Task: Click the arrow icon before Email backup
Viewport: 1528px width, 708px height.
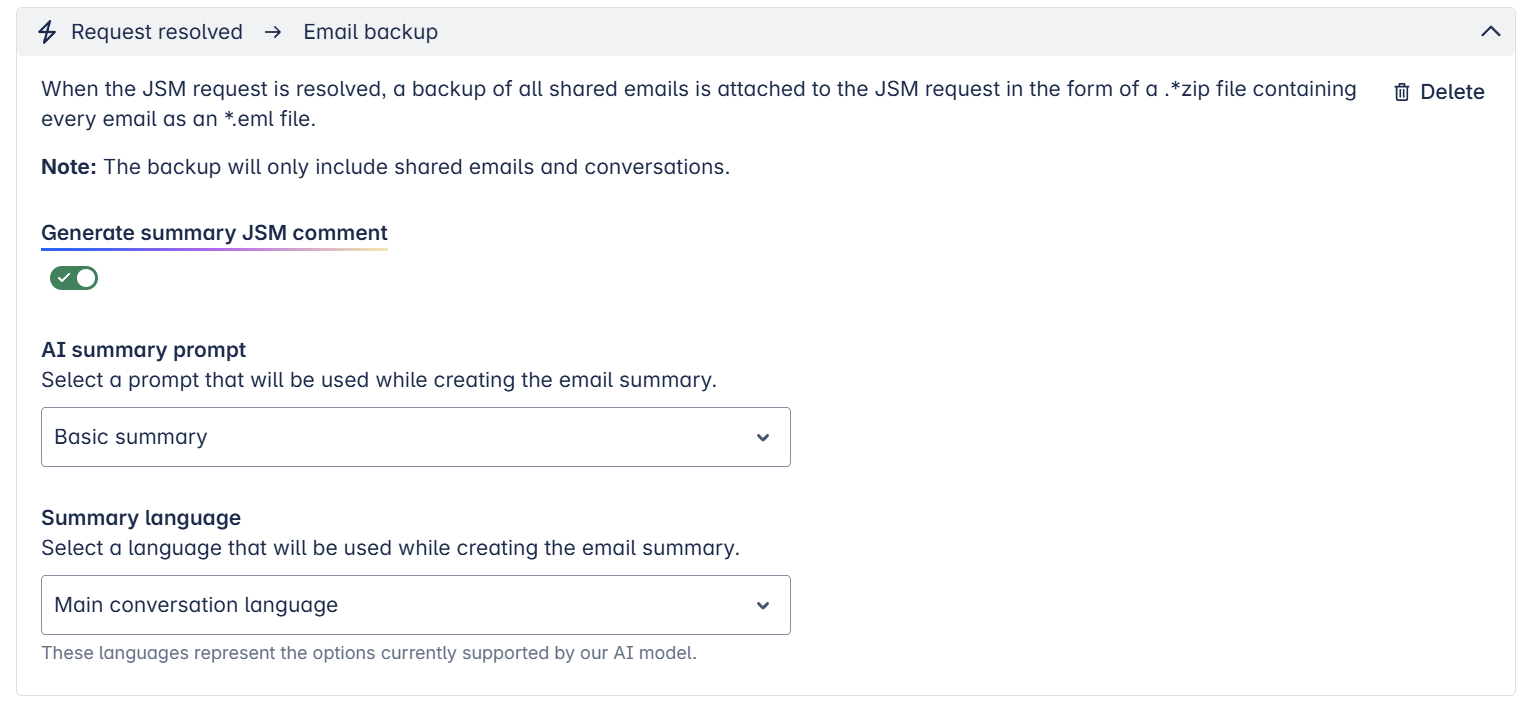Action: pyautogui.click(x=273, y=32)
